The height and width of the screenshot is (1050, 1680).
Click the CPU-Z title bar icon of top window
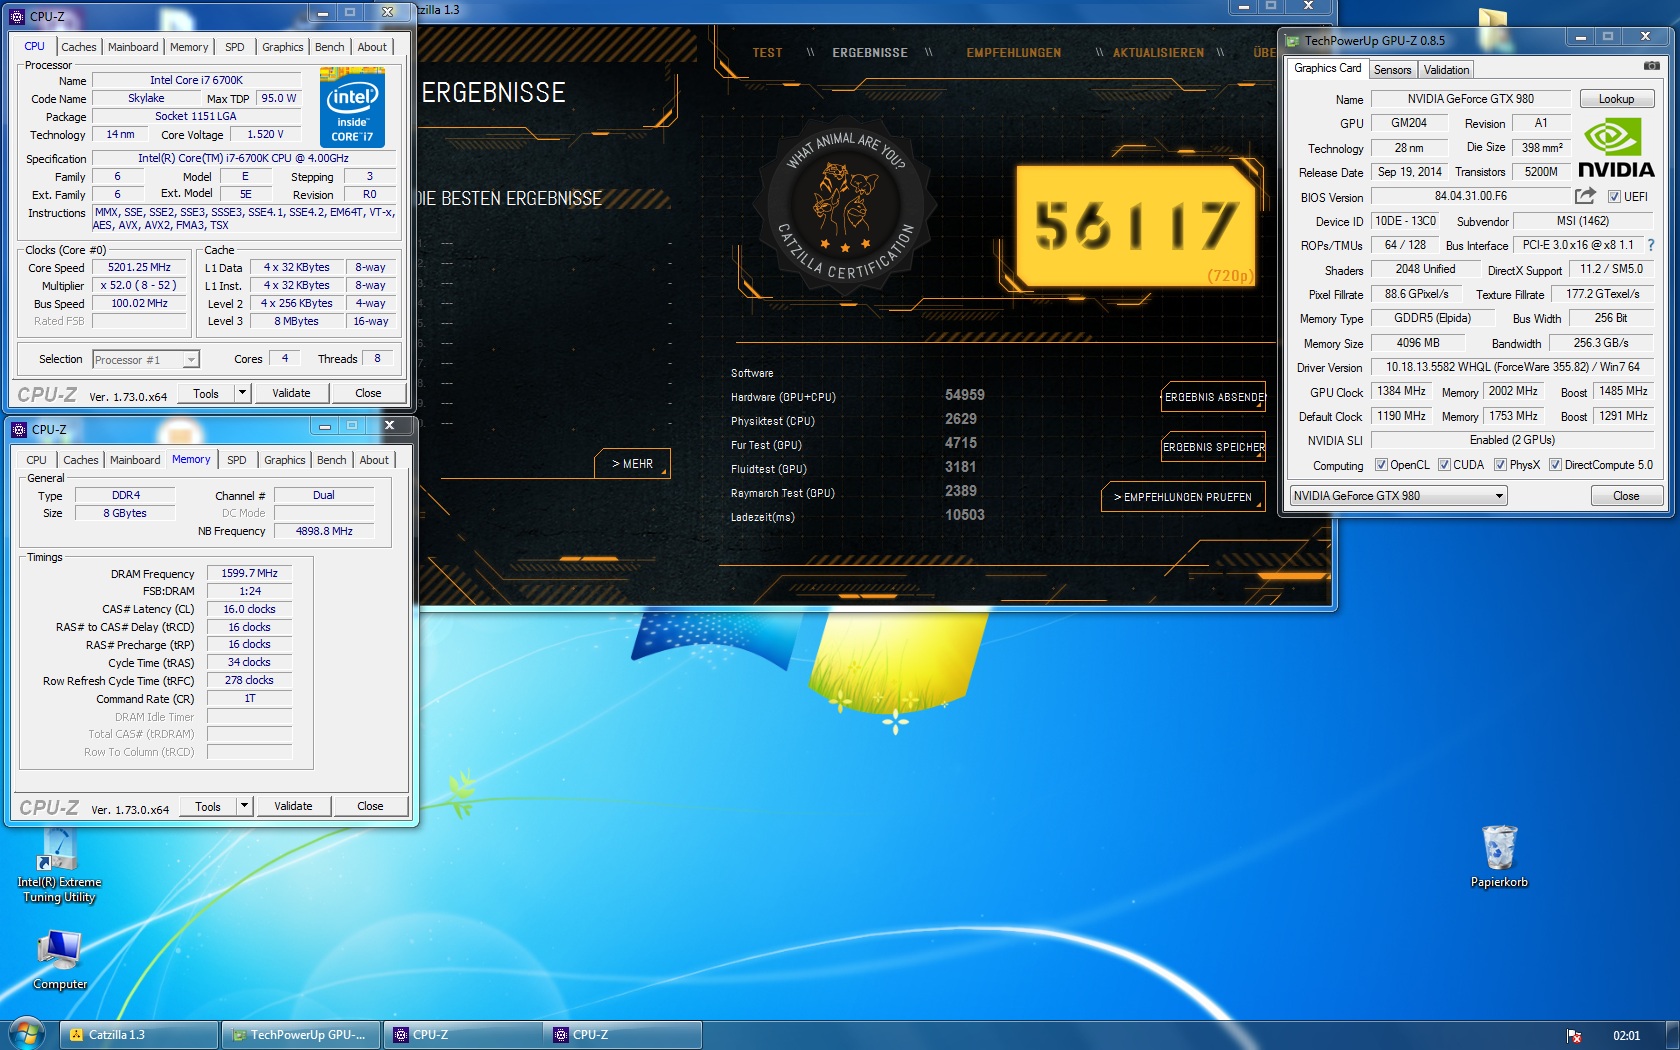click(17, 16)
